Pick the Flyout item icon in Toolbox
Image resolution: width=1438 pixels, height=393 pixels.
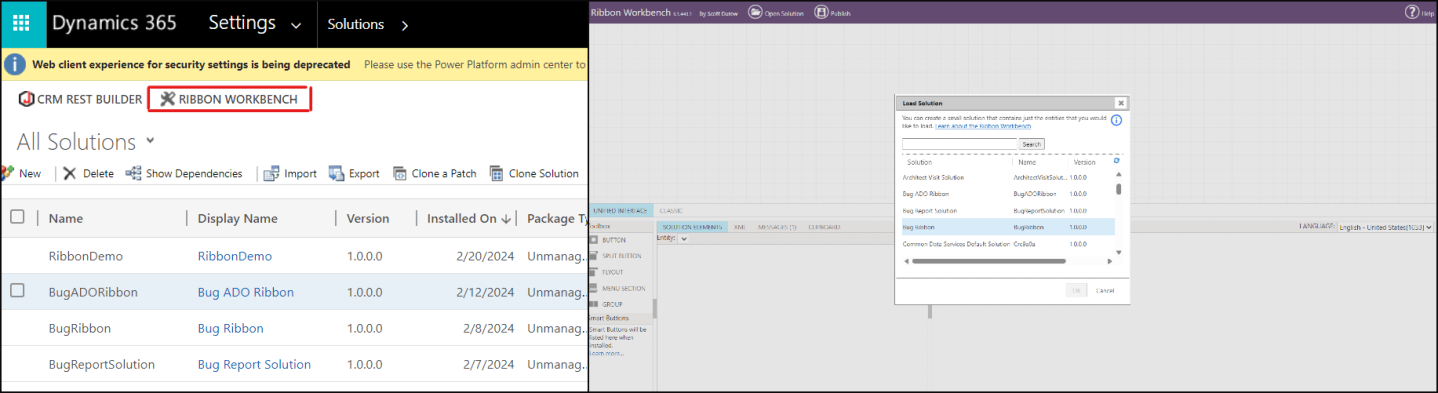(x=593, y=272)
